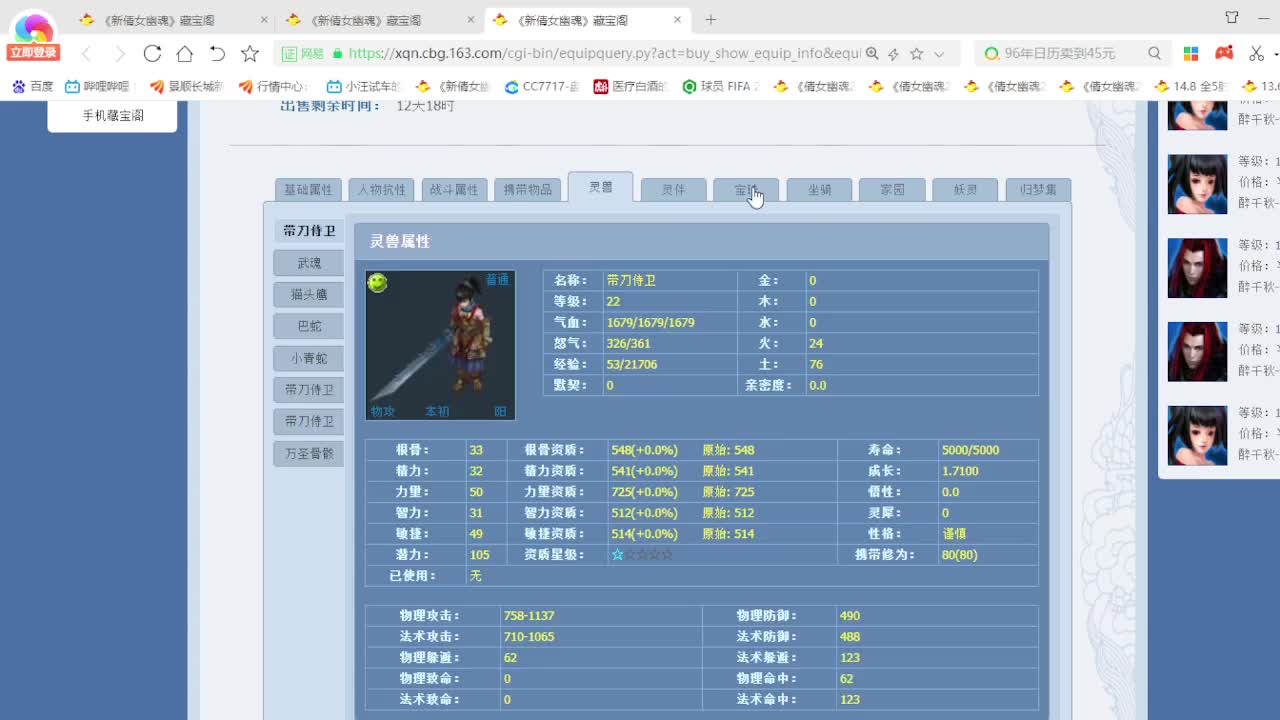This screenshot has width=1280, height=720.
Task: Refresh the current page
Action: [x=152, y=54]
